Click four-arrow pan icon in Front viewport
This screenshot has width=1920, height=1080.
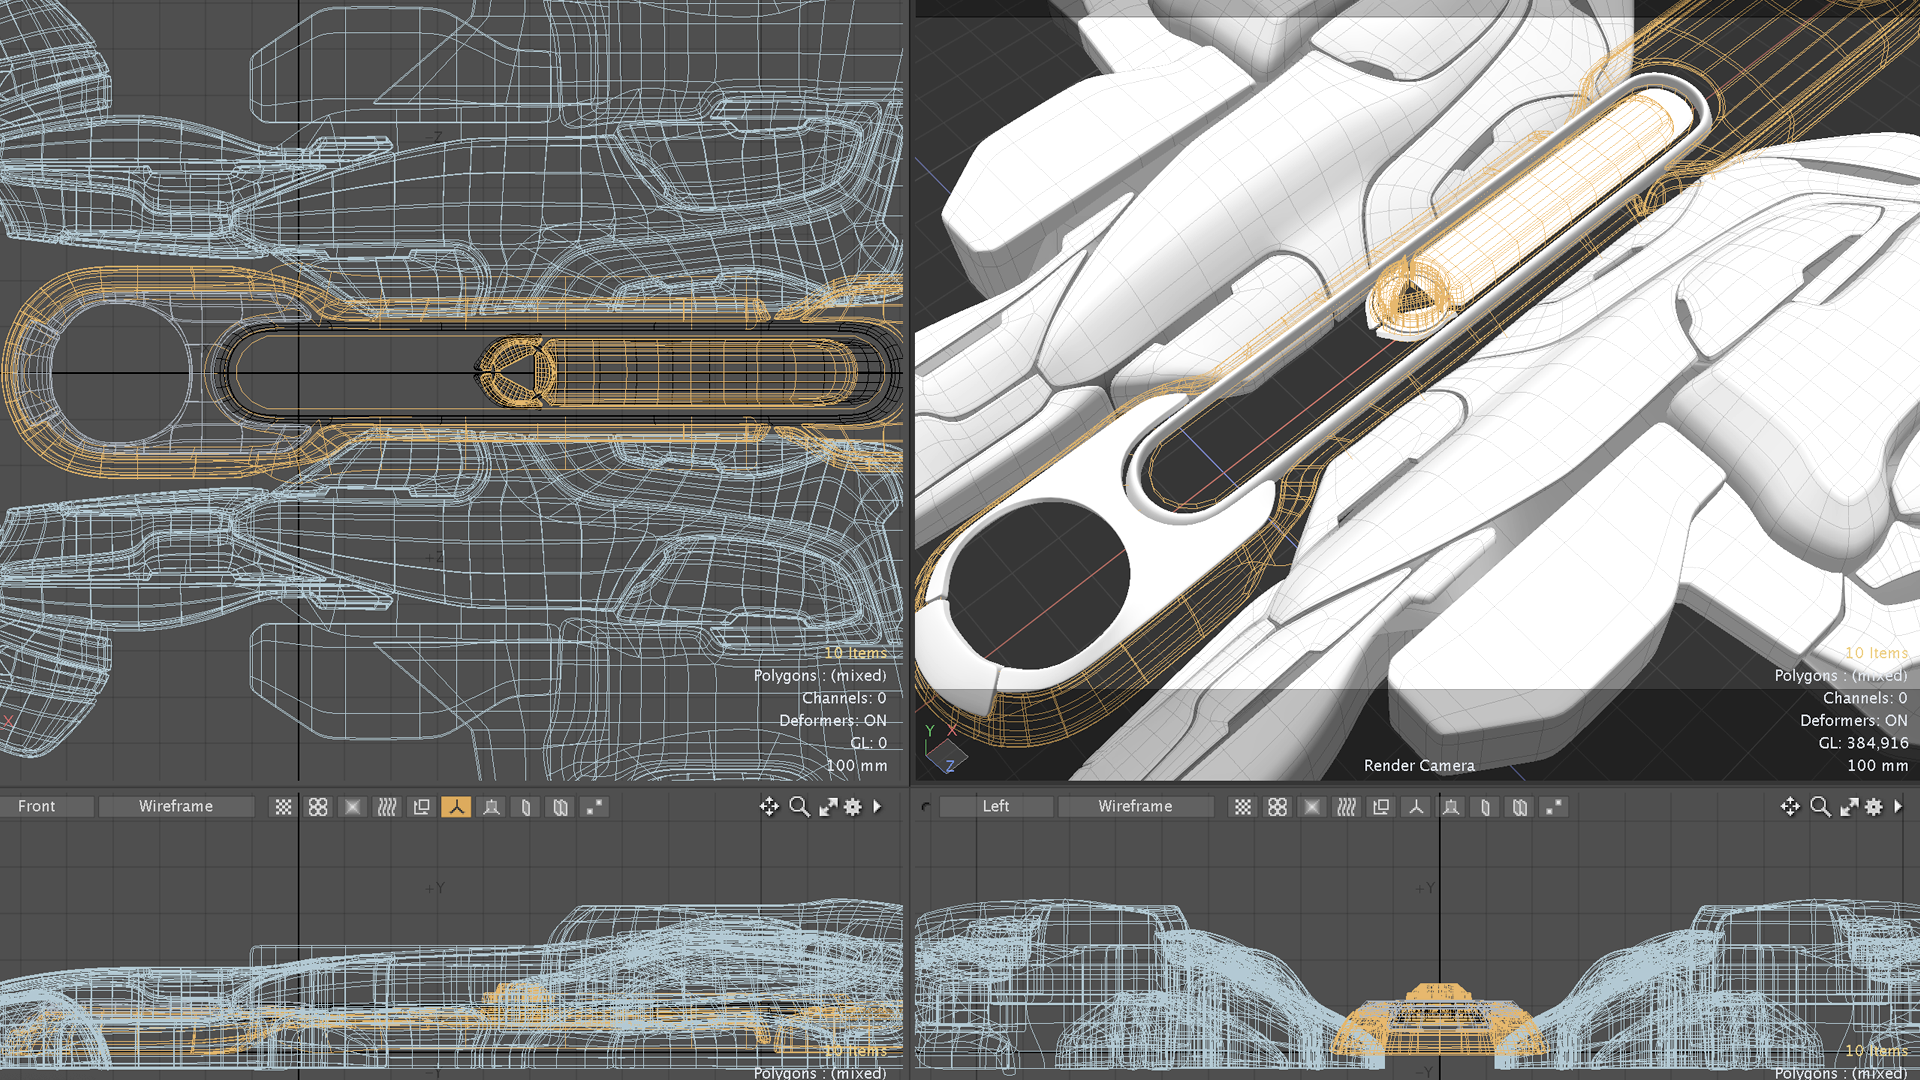pyautogui.click(x=769, y=807)
